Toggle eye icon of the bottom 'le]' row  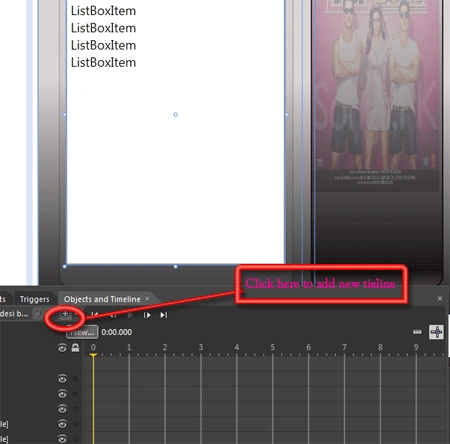62,439
